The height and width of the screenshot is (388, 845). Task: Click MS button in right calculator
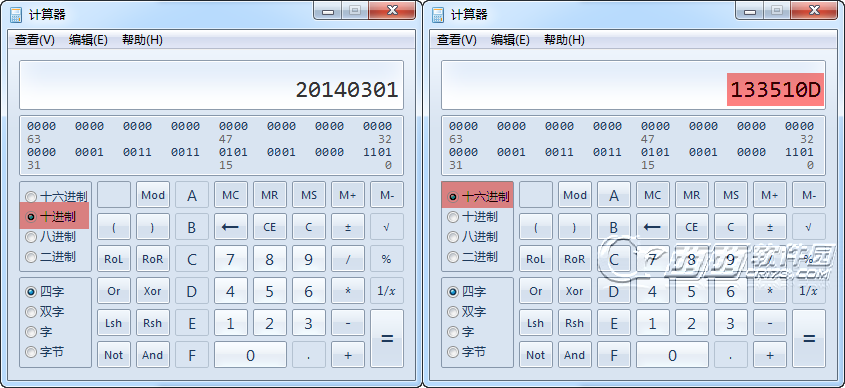[731, 195]
